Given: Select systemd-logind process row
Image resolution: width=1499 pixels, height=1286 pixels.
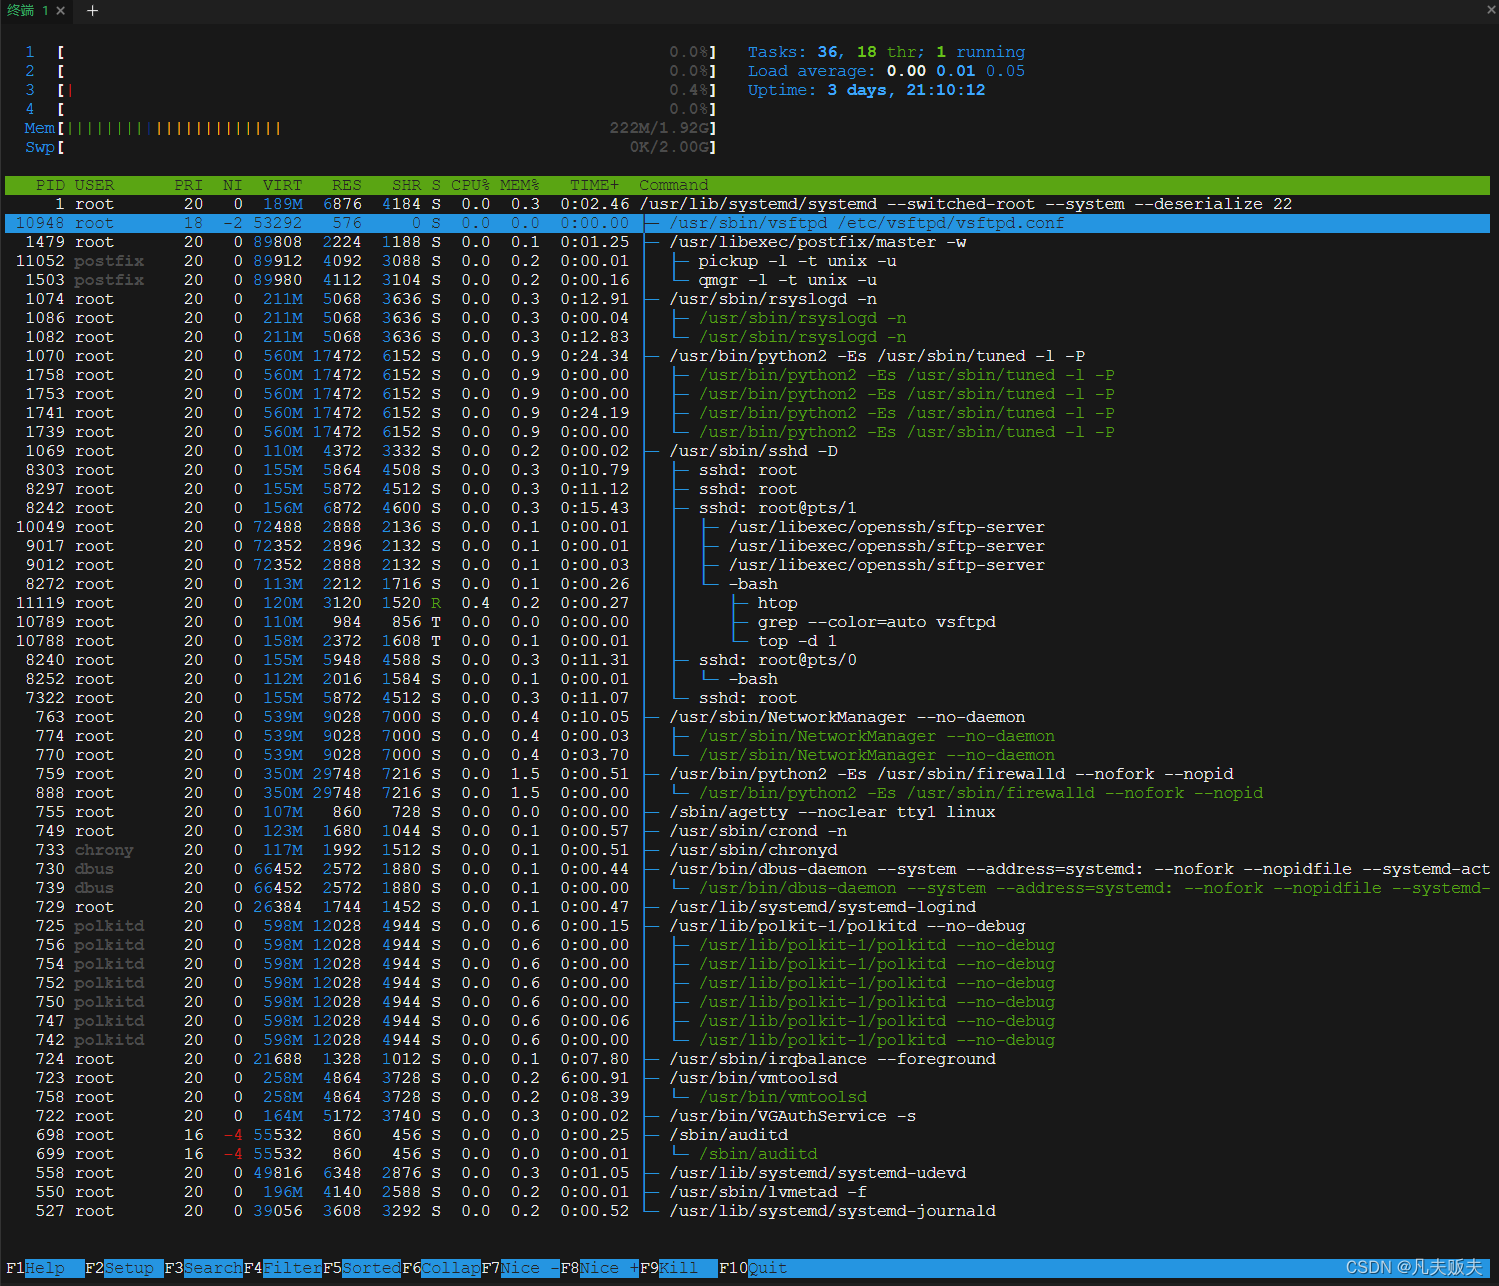Looking at the screenshot, I should point(747,907).
